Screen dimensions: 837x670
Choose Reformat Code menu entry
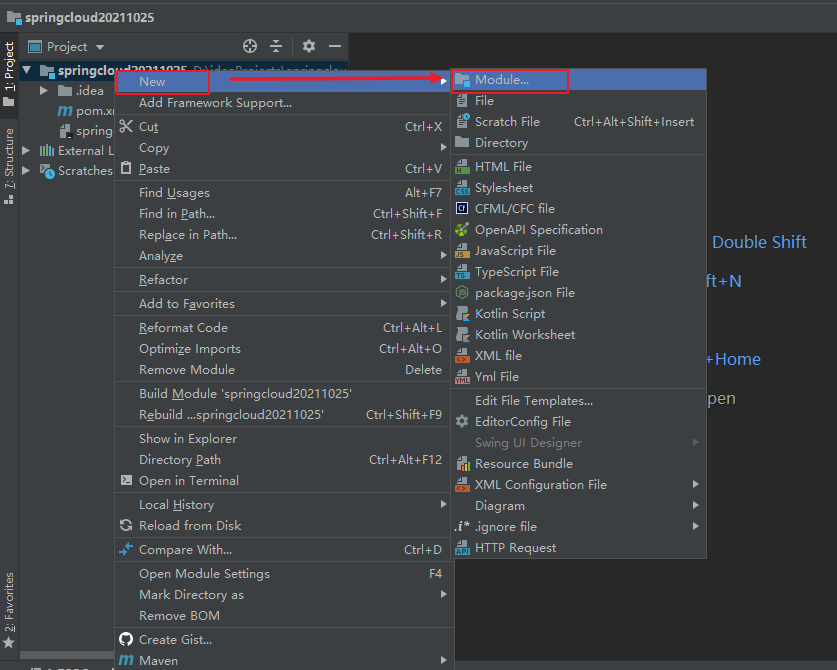[283, 328]
